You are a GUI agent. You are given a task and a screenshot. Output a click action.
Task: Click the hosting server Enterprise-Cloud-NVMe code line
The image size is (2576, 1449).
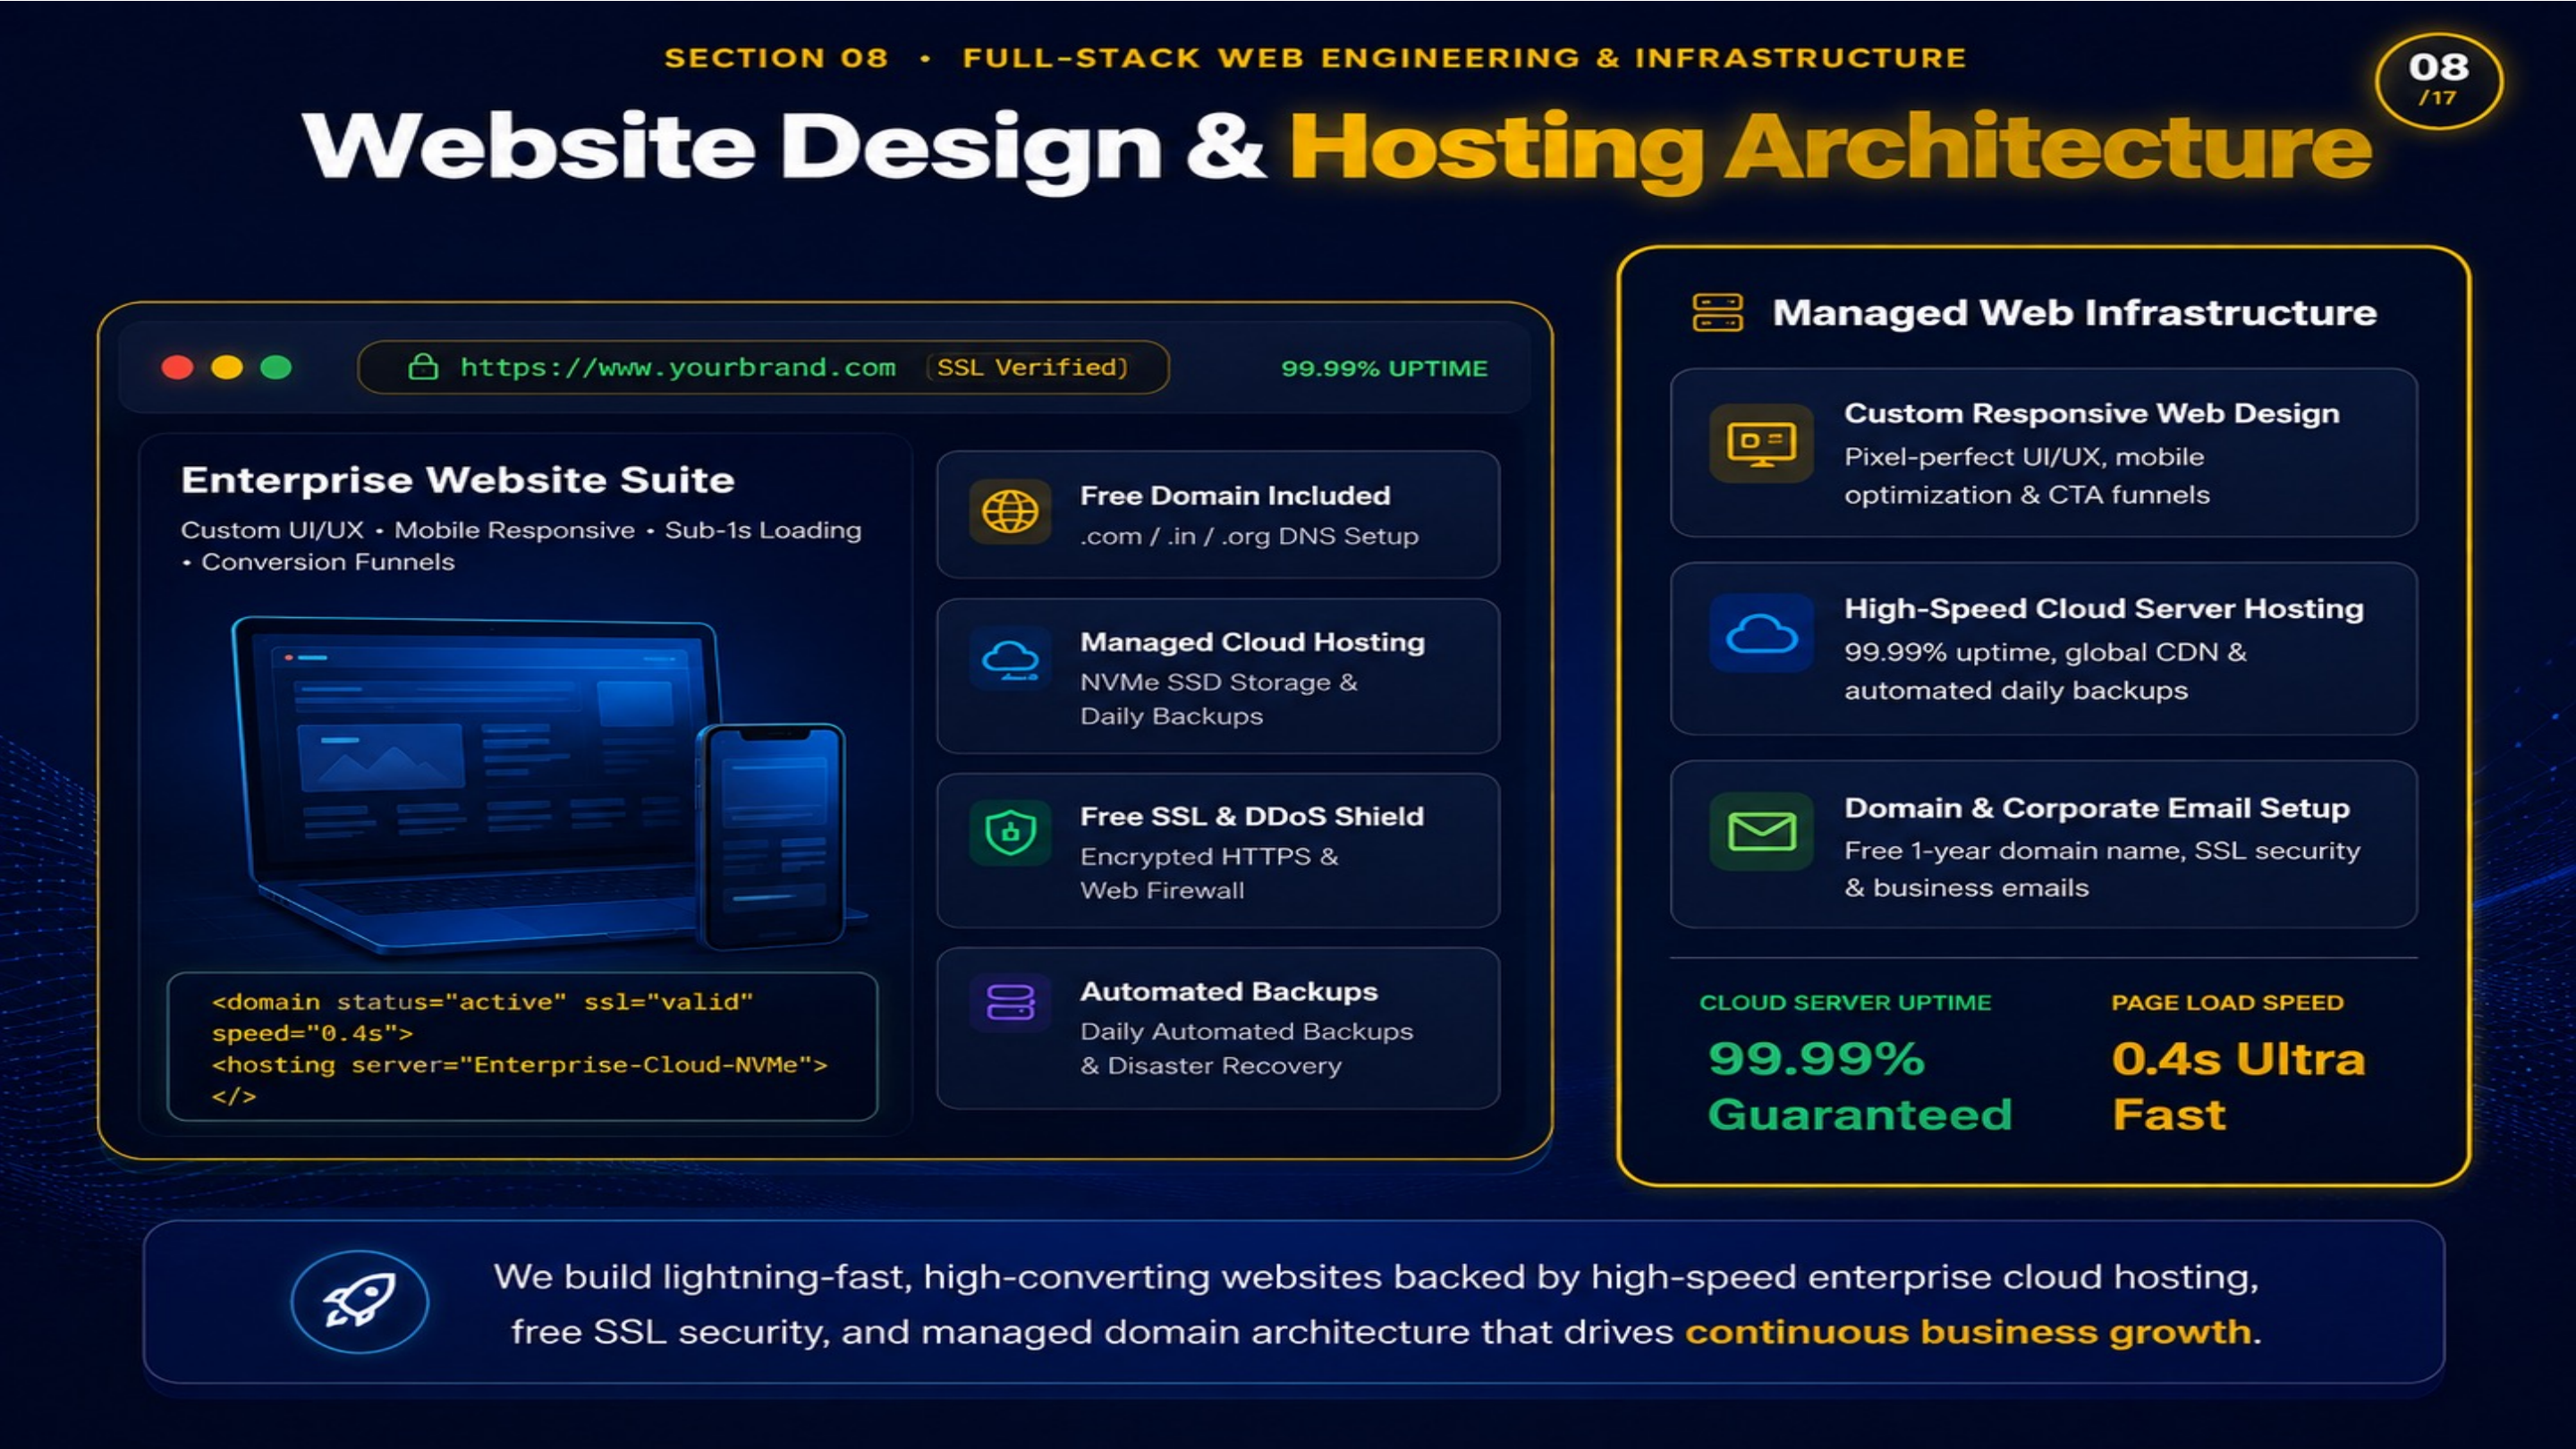(x=519, y=1065)
